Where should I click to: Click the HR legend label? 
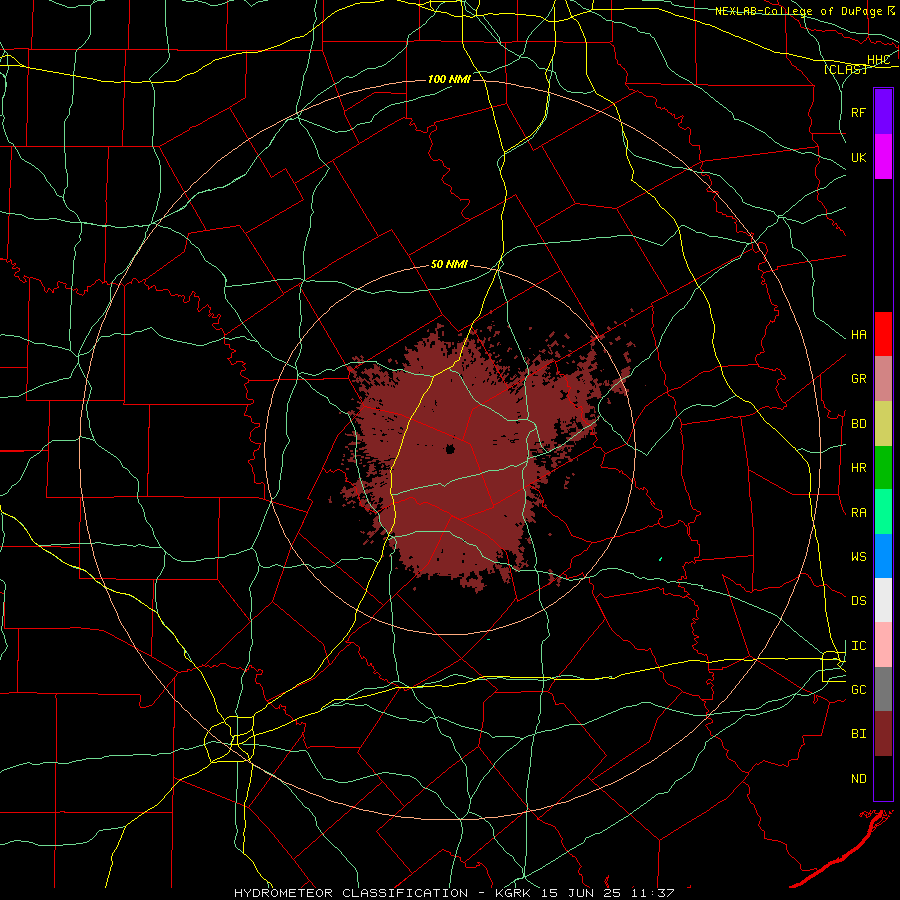tap(858, 468)
